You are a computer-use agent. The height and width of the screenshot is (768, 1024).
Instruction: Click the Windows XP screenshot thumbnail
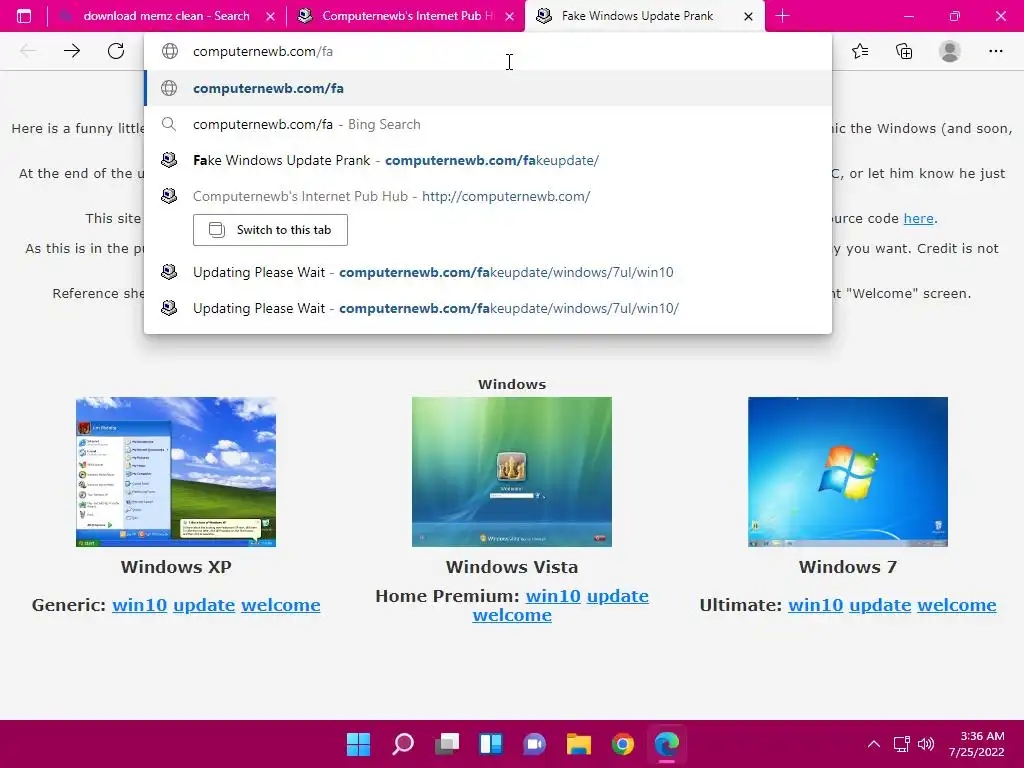click(x=176, y=472)
